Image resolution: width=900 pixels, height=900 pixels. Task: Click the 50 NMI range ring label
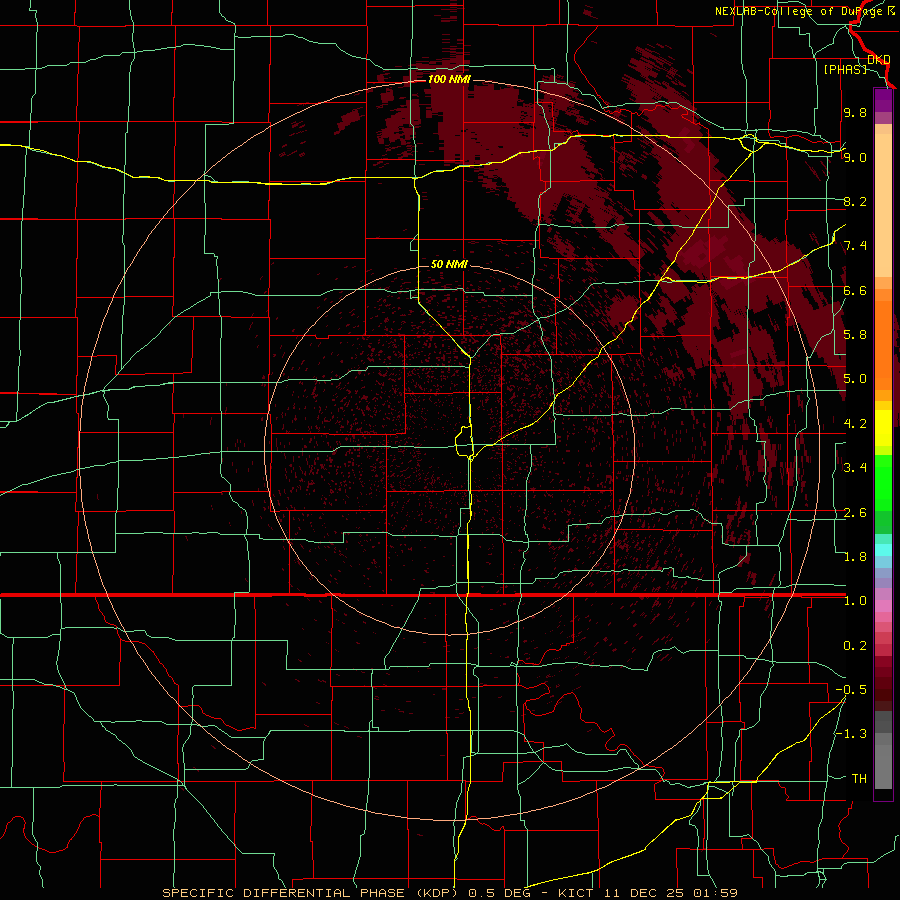(x=449, y=264)
